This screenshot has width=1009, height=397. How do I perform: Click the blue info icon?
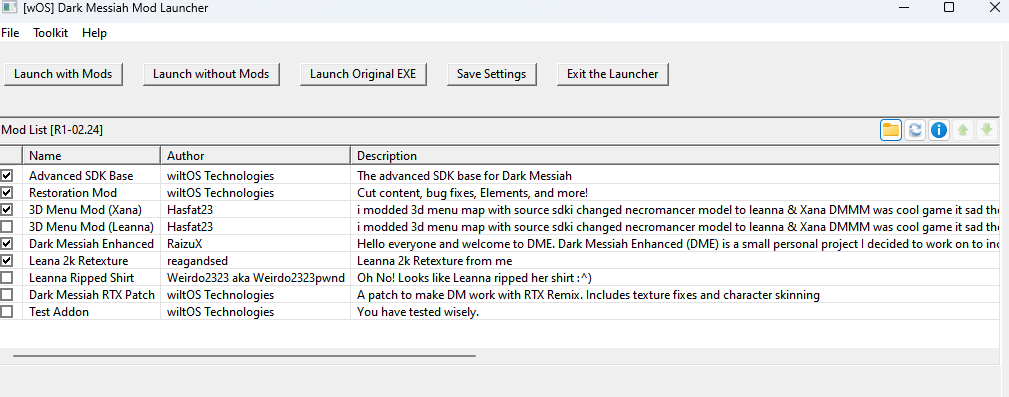pos(939,130)
